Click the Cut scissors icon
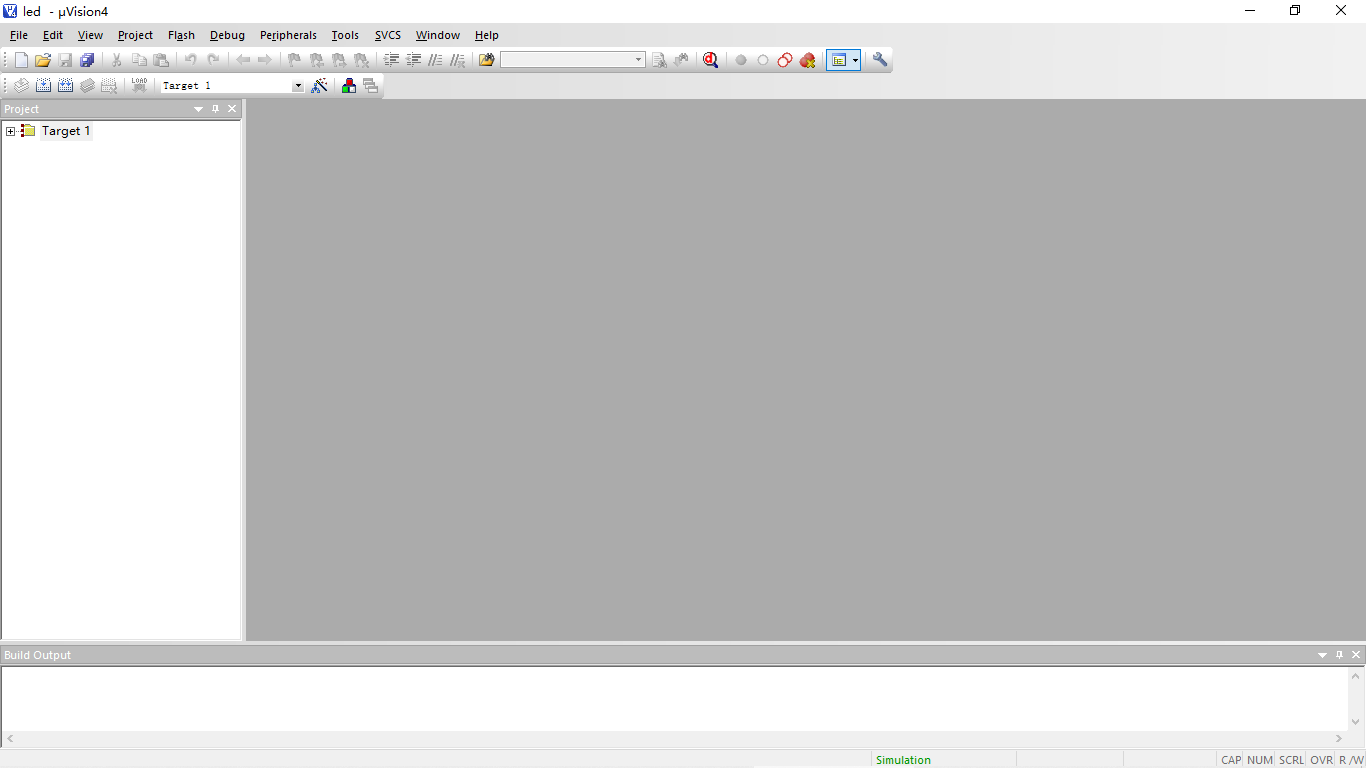 117,60
